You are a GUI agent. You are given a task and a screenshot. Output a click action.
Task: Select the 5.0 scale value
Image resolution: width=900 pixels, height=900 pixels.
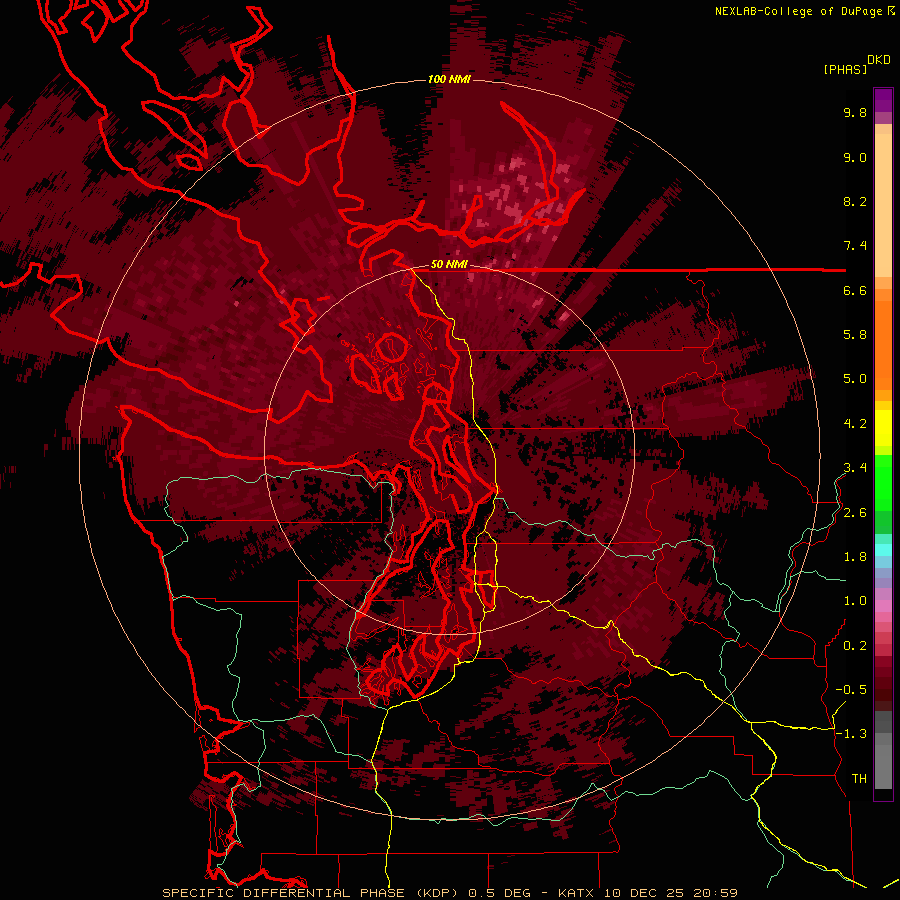855,379
